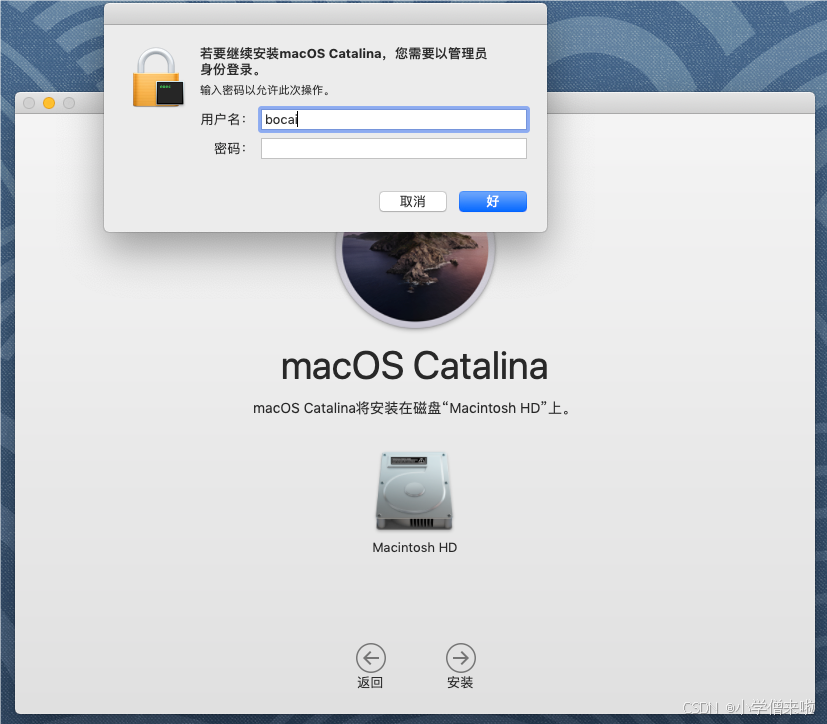
Task: Click the "macOS Catalina" title text
Action: point(415,366)
